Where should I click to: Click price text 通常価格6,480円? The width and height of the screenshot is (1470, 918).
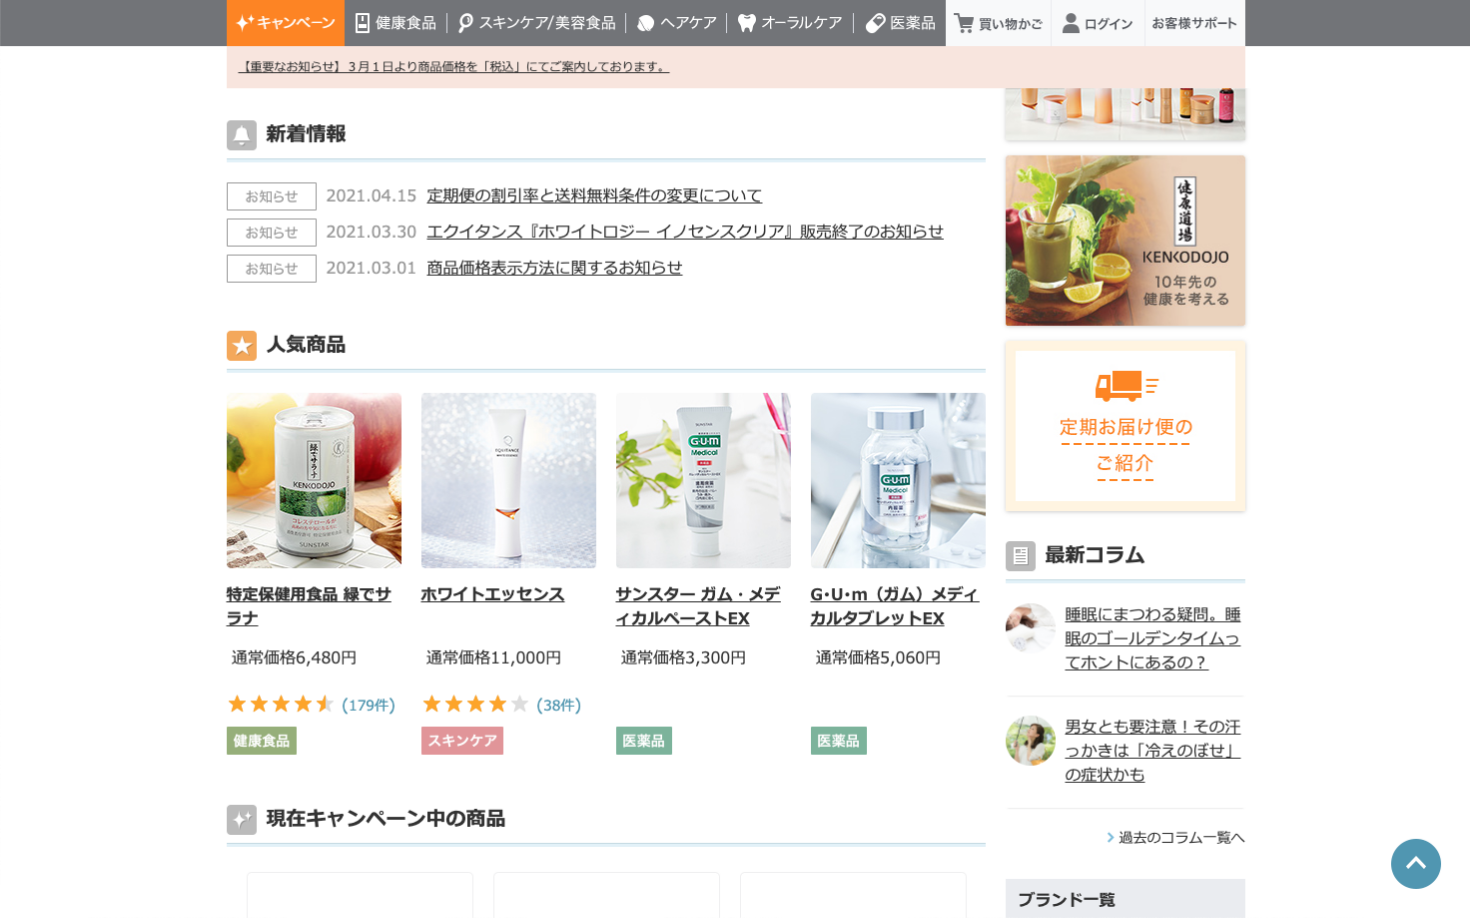point(294,658)
